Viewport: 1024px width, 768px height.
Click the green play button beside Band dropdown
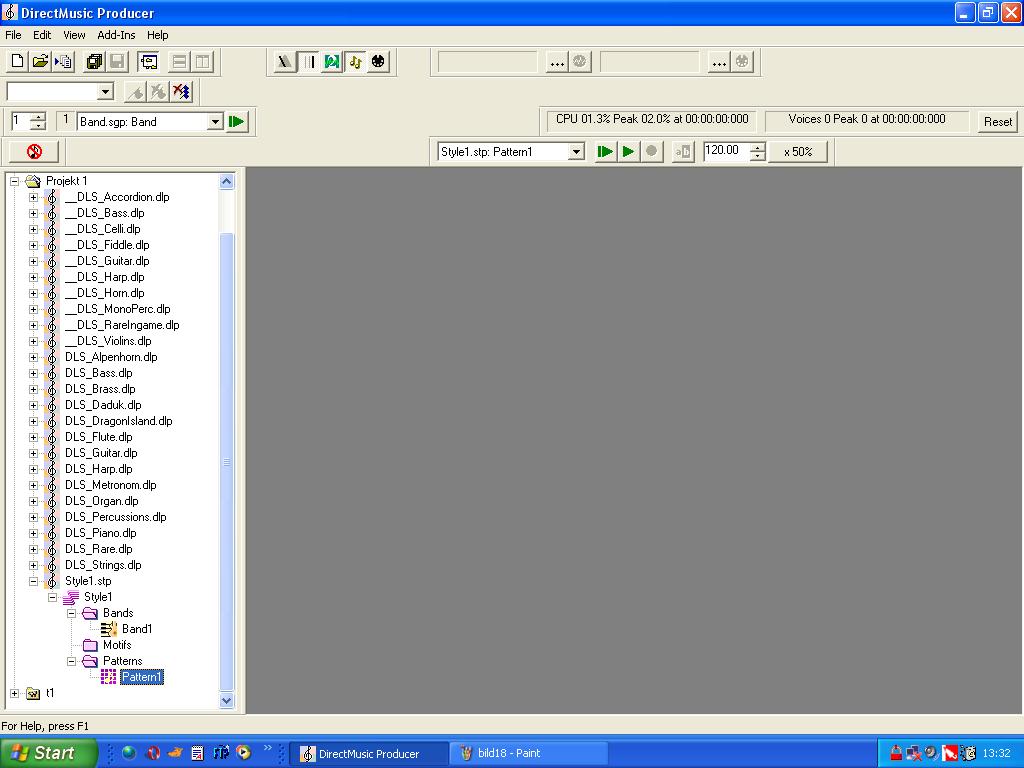237,122
